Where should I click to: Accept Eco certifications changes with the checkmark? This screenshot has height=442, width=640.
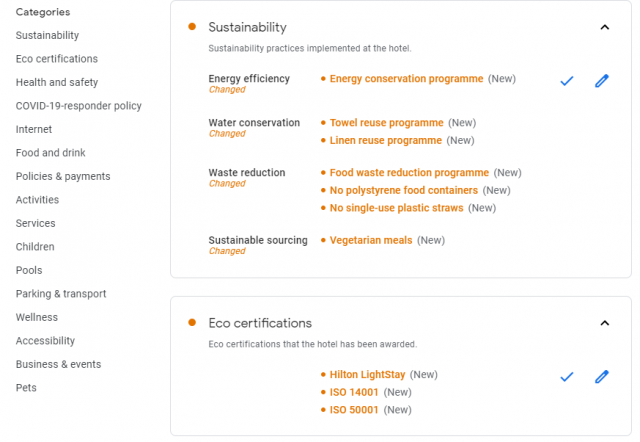(567, 377)
